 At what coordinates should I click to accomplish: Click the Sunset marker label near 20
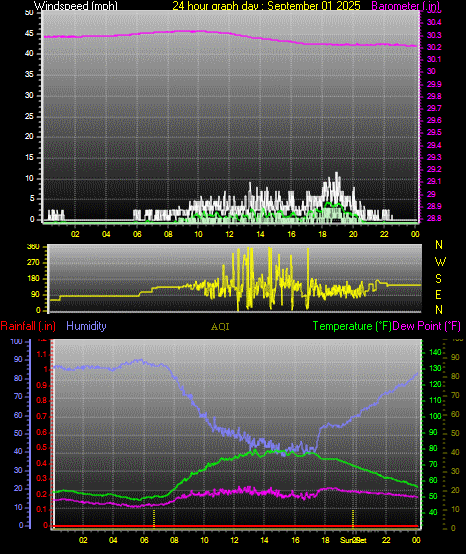[x=353, y=540]
